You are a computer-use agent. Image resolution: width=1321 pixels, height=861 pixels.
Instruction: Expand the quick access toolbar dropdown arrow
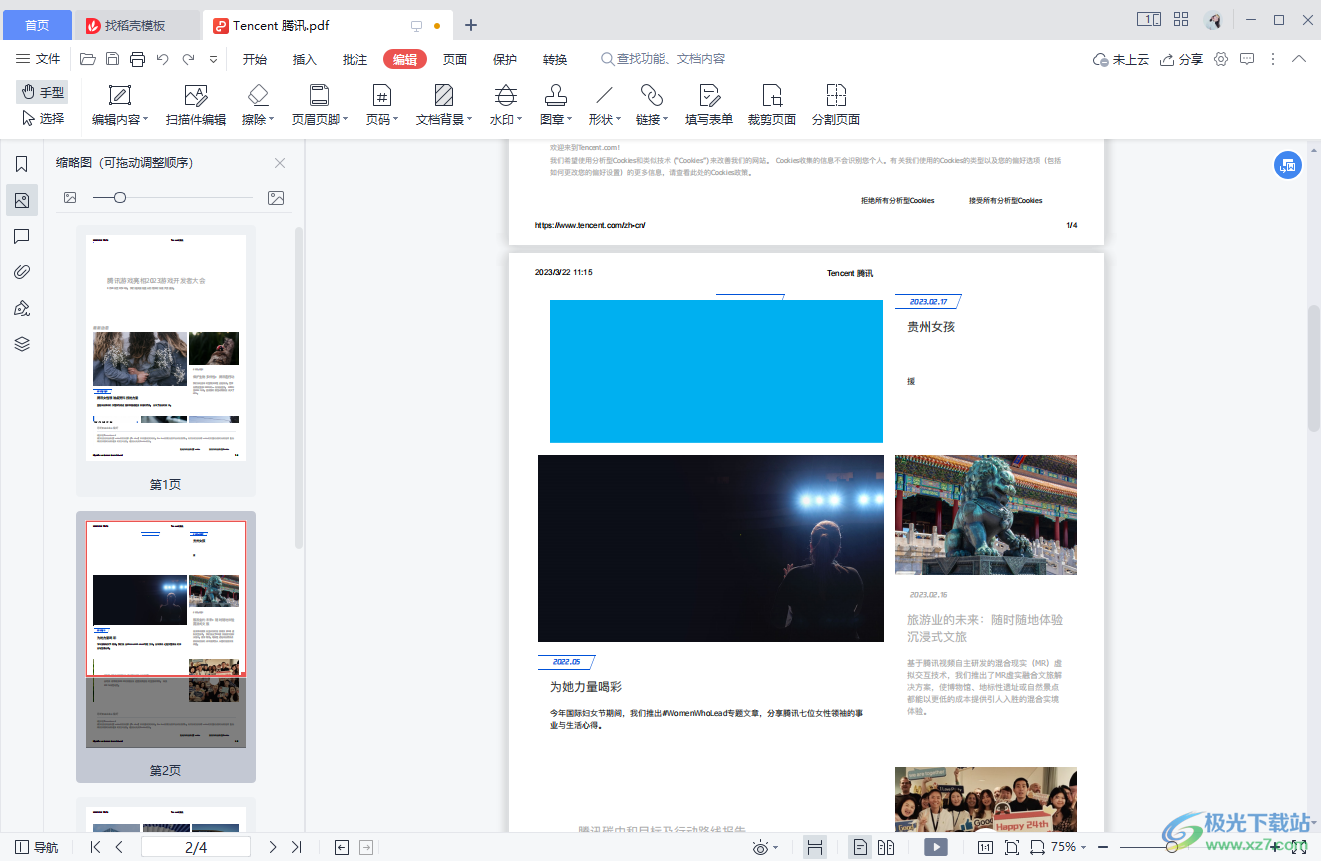[213, 60]
